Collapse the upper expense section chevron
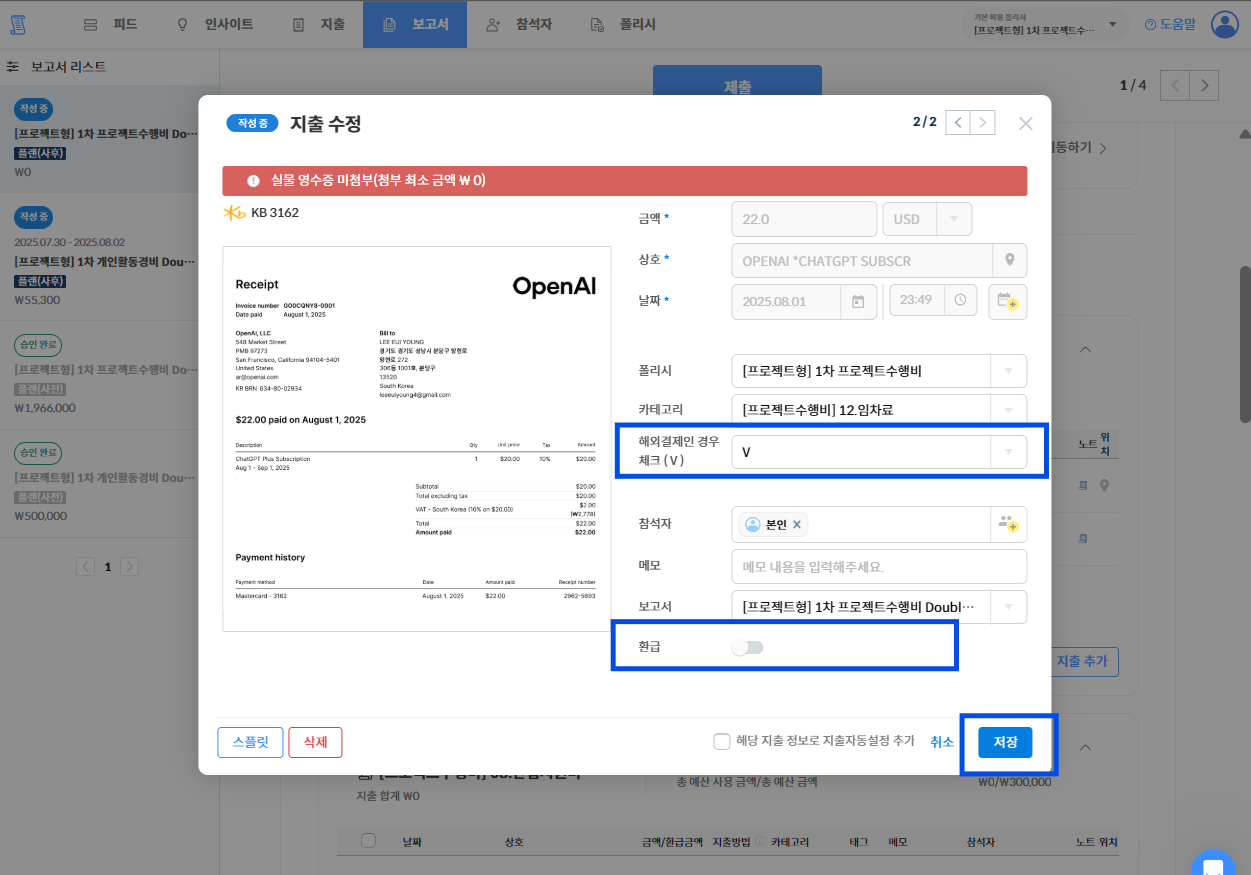The height and width of the screenshot is (875, 1251). [1084, 349]
